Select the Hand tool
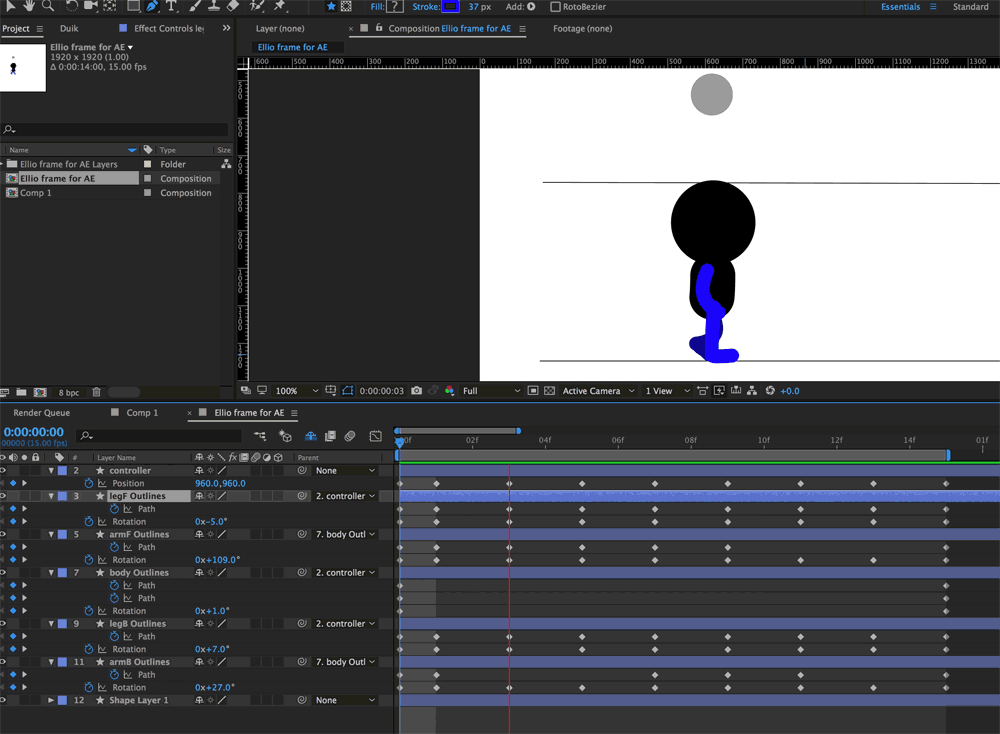This screenshot has width=1000, height=734. [x=27, y=8]
